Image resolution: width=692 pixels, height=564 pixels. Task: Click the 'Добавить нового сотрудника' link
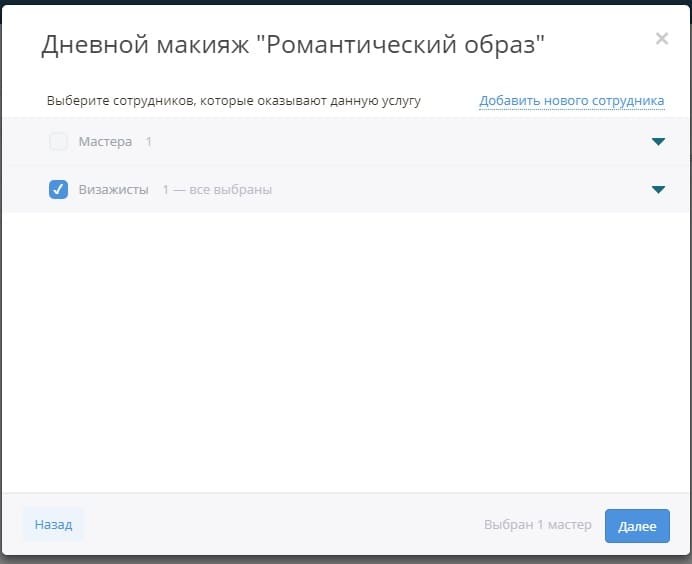point(571,101)
